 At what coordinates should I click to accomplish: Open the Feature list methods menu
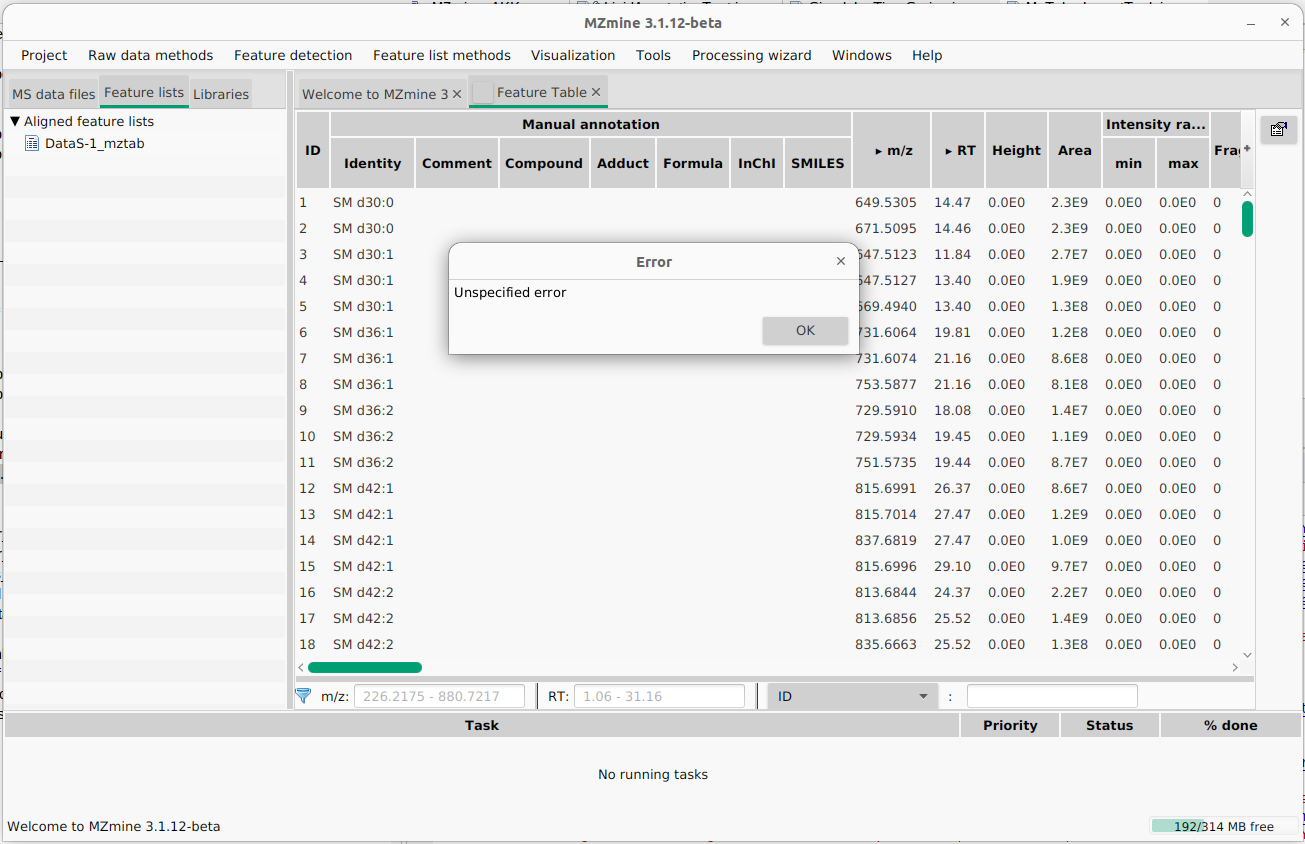click(441, 55)
